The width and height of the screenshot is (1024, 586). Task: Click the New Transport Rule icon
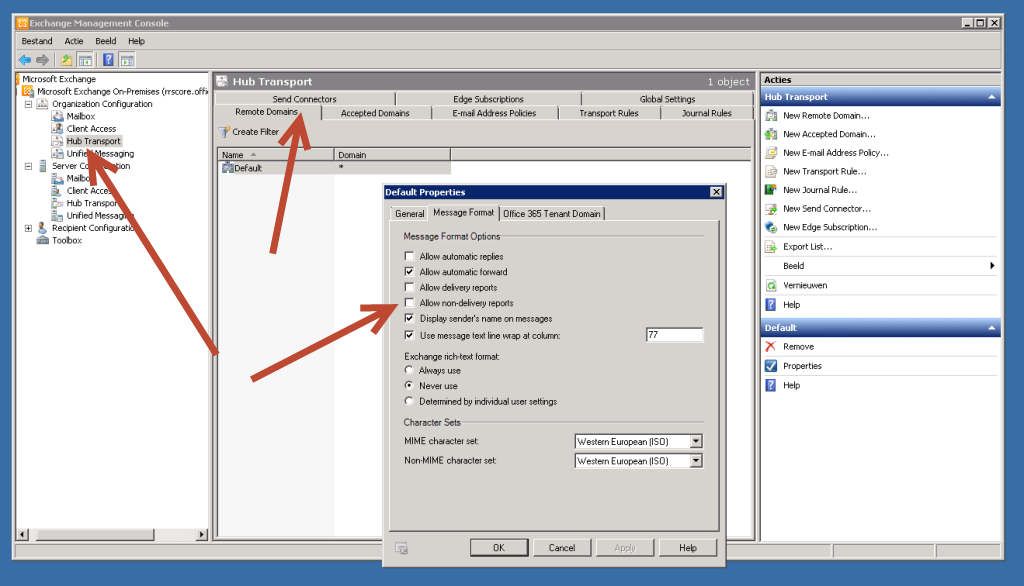[x=771, y=171]
